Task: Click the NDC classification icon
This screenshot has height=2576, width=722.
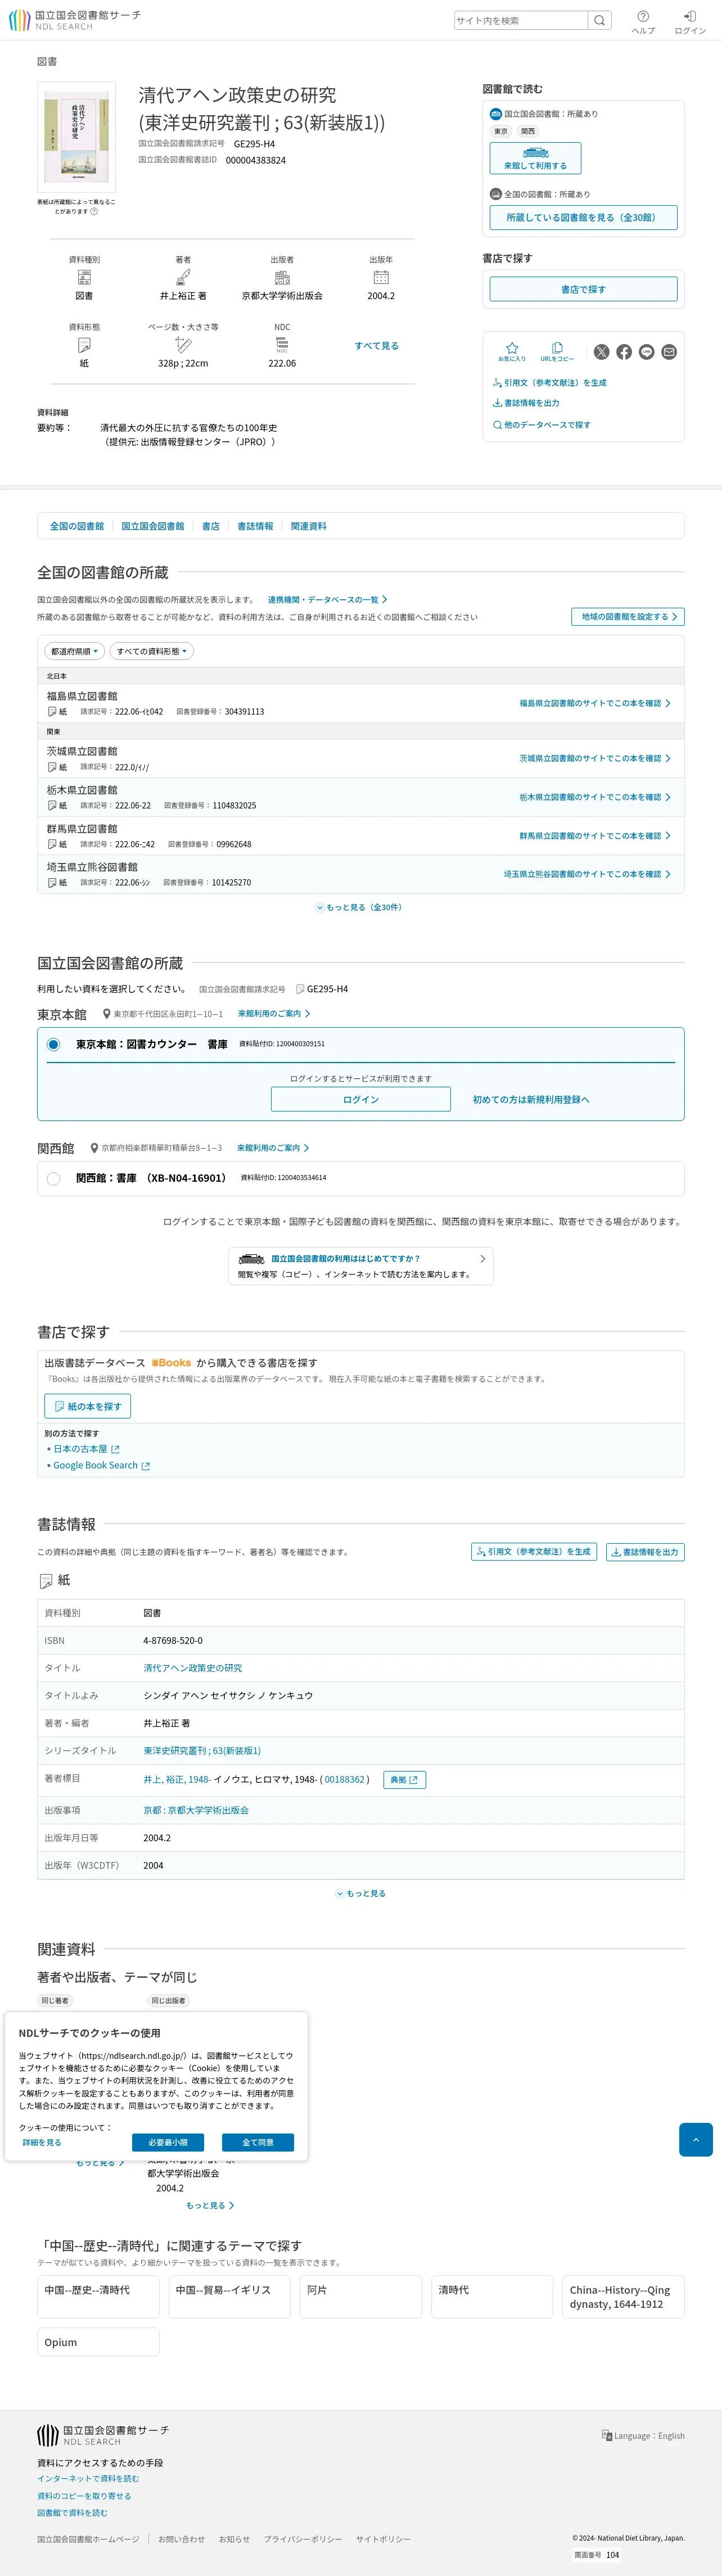Action: [x=282, y=345]
